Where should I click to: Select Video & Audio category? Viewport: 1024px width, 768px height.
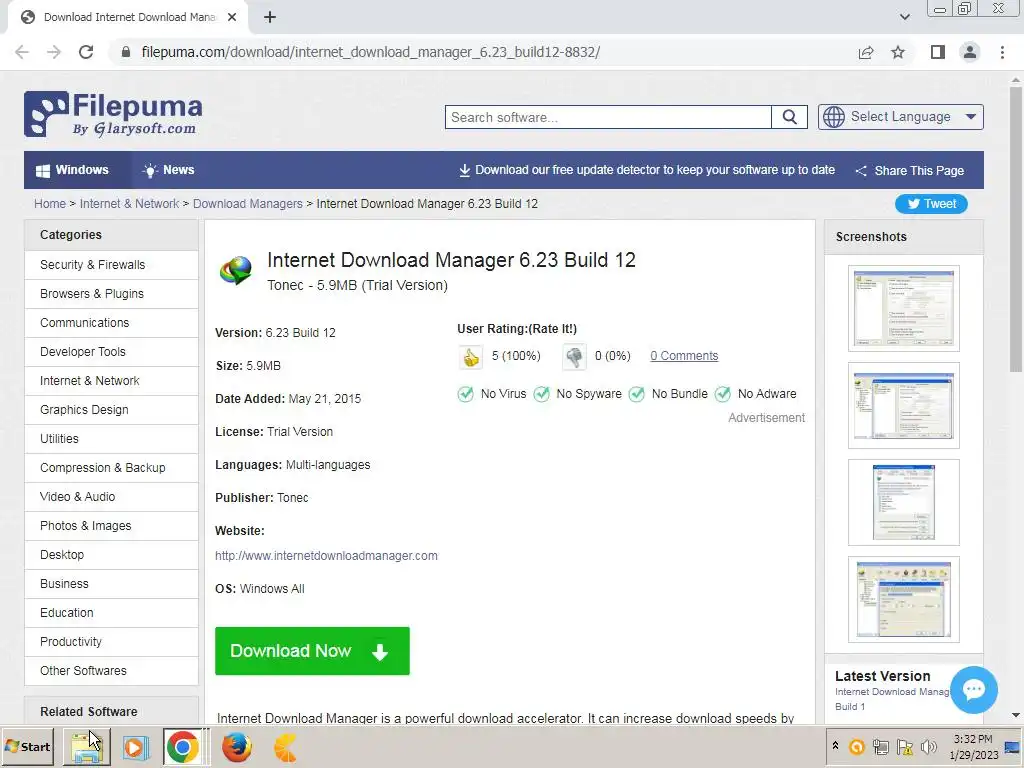point(111,497)
